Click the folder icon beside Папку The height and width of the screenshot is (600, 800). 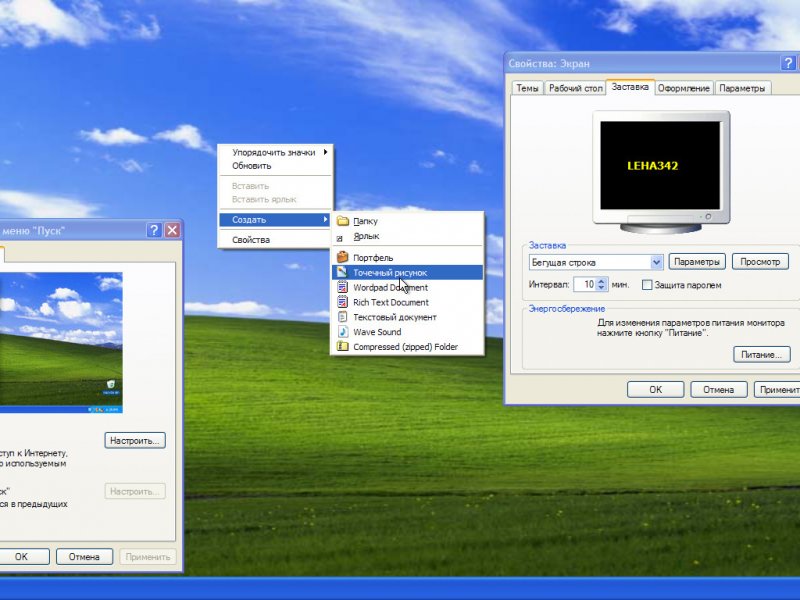[343, 221]
